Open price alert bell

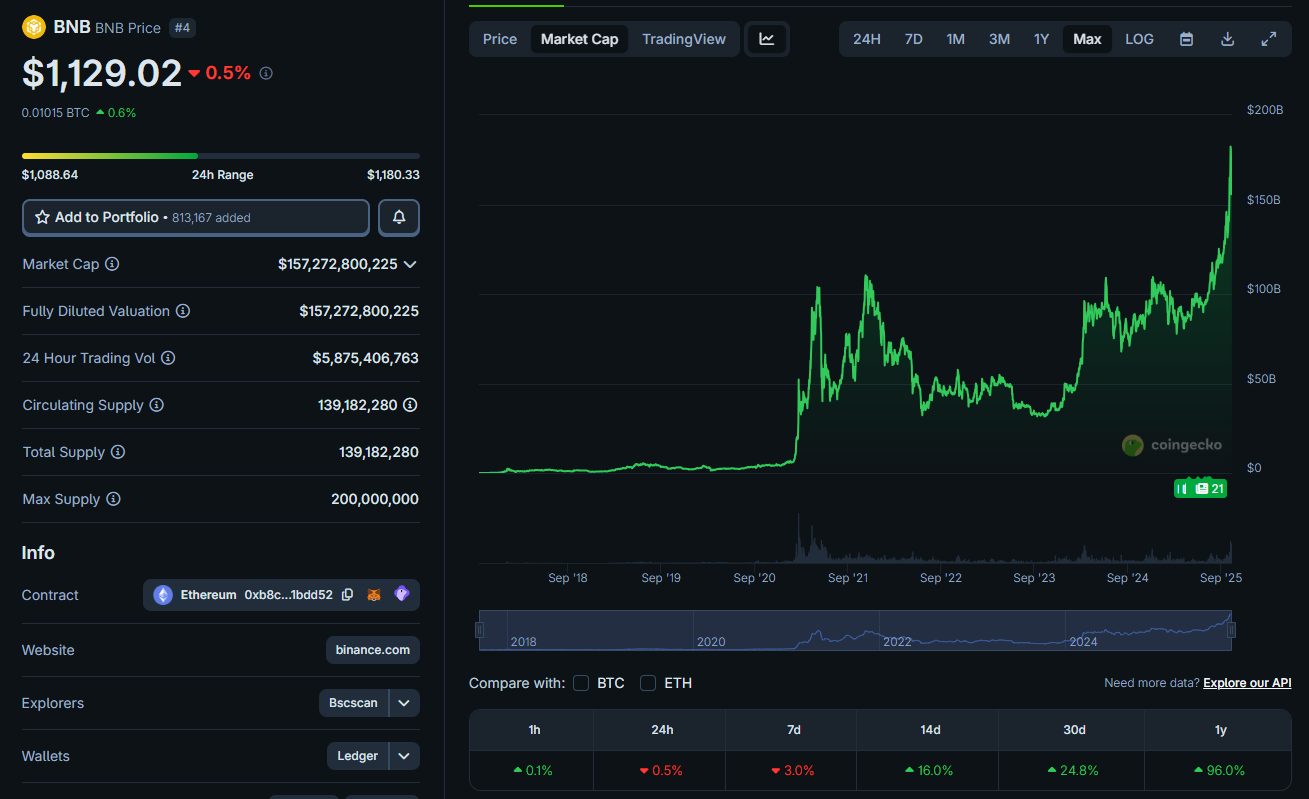(399, 217)
